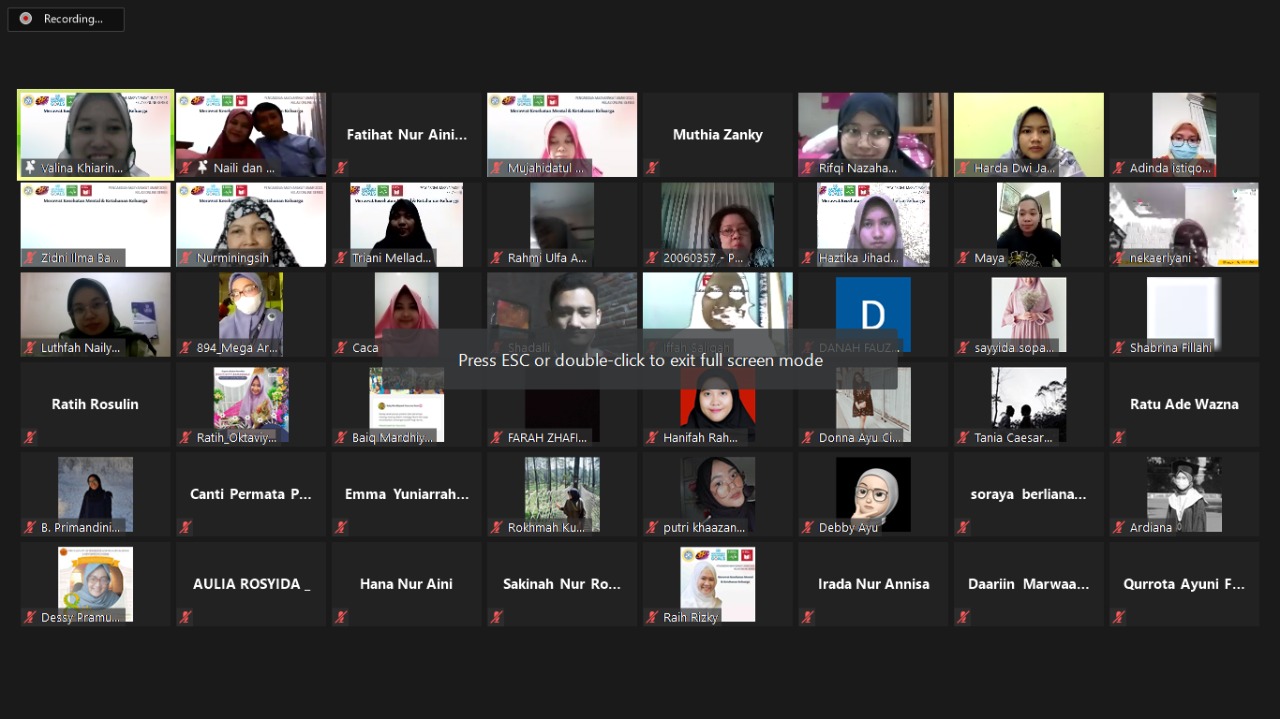Click the red Recording indicator icon
This screenshot has width=1280, height=719.
(26, 19)
